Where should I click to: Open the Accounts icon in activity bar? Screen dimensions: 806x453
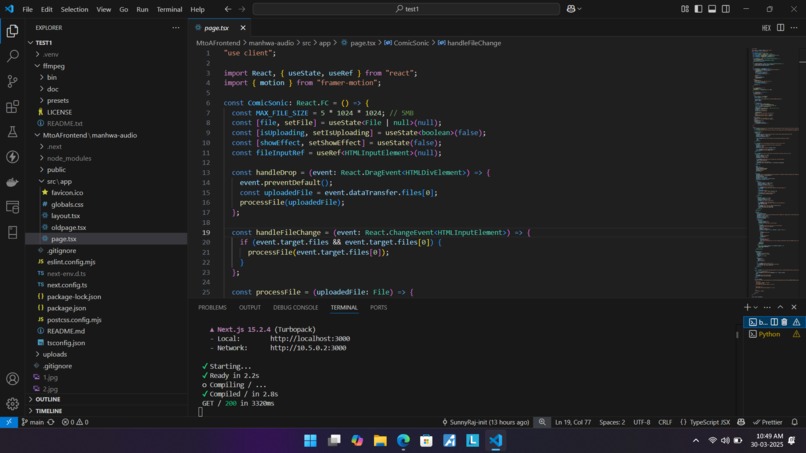point(12,379)
